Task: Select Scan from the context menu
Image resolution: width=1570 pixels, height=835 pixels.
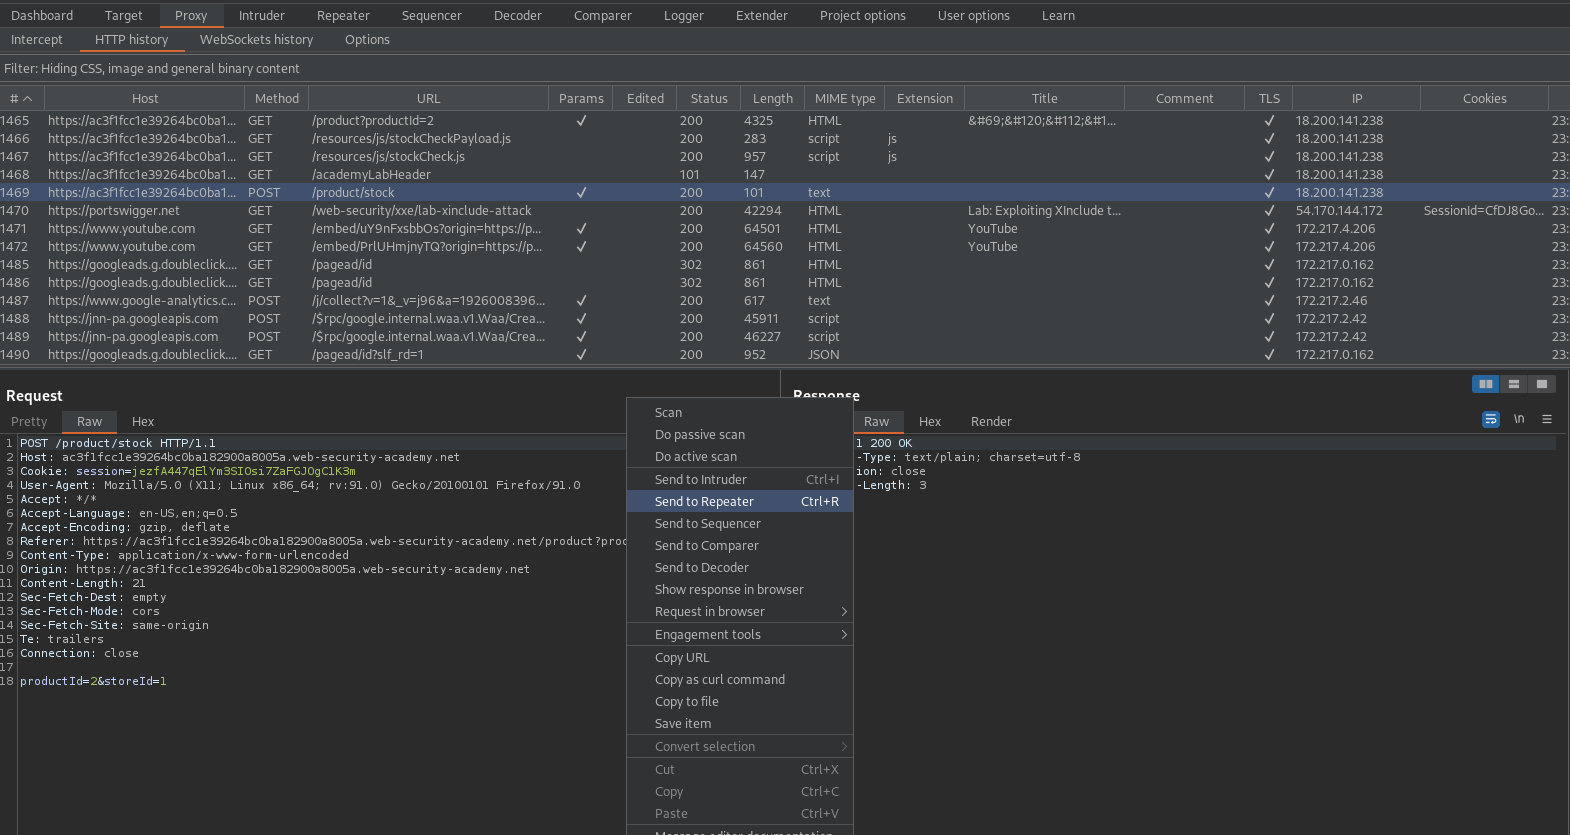Action: 740,413
